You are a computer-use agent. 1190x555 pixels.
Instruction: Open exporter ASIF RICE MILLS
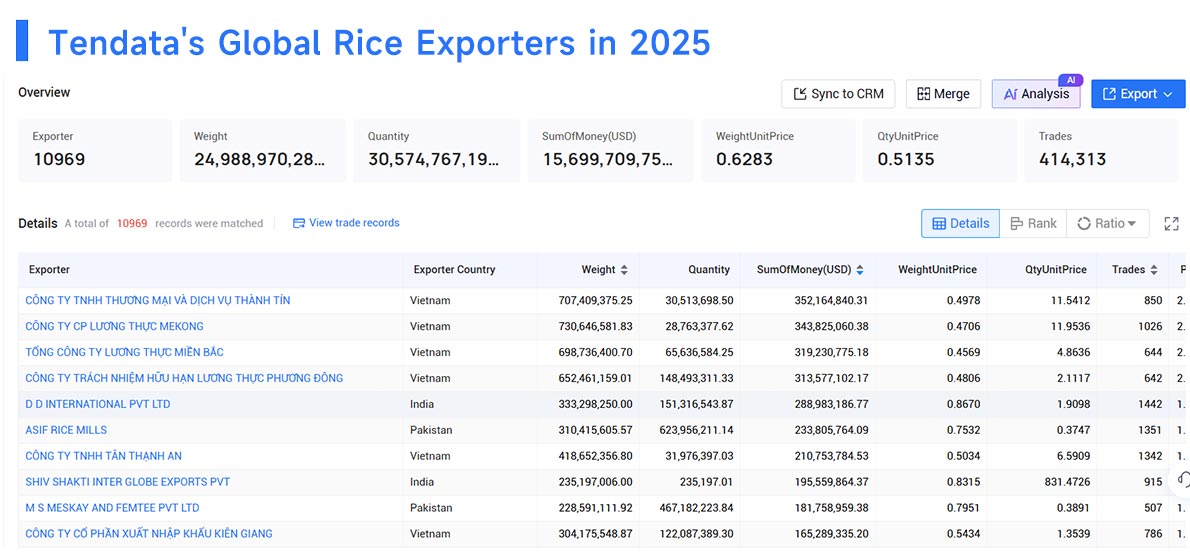click(x=66, y=430)
